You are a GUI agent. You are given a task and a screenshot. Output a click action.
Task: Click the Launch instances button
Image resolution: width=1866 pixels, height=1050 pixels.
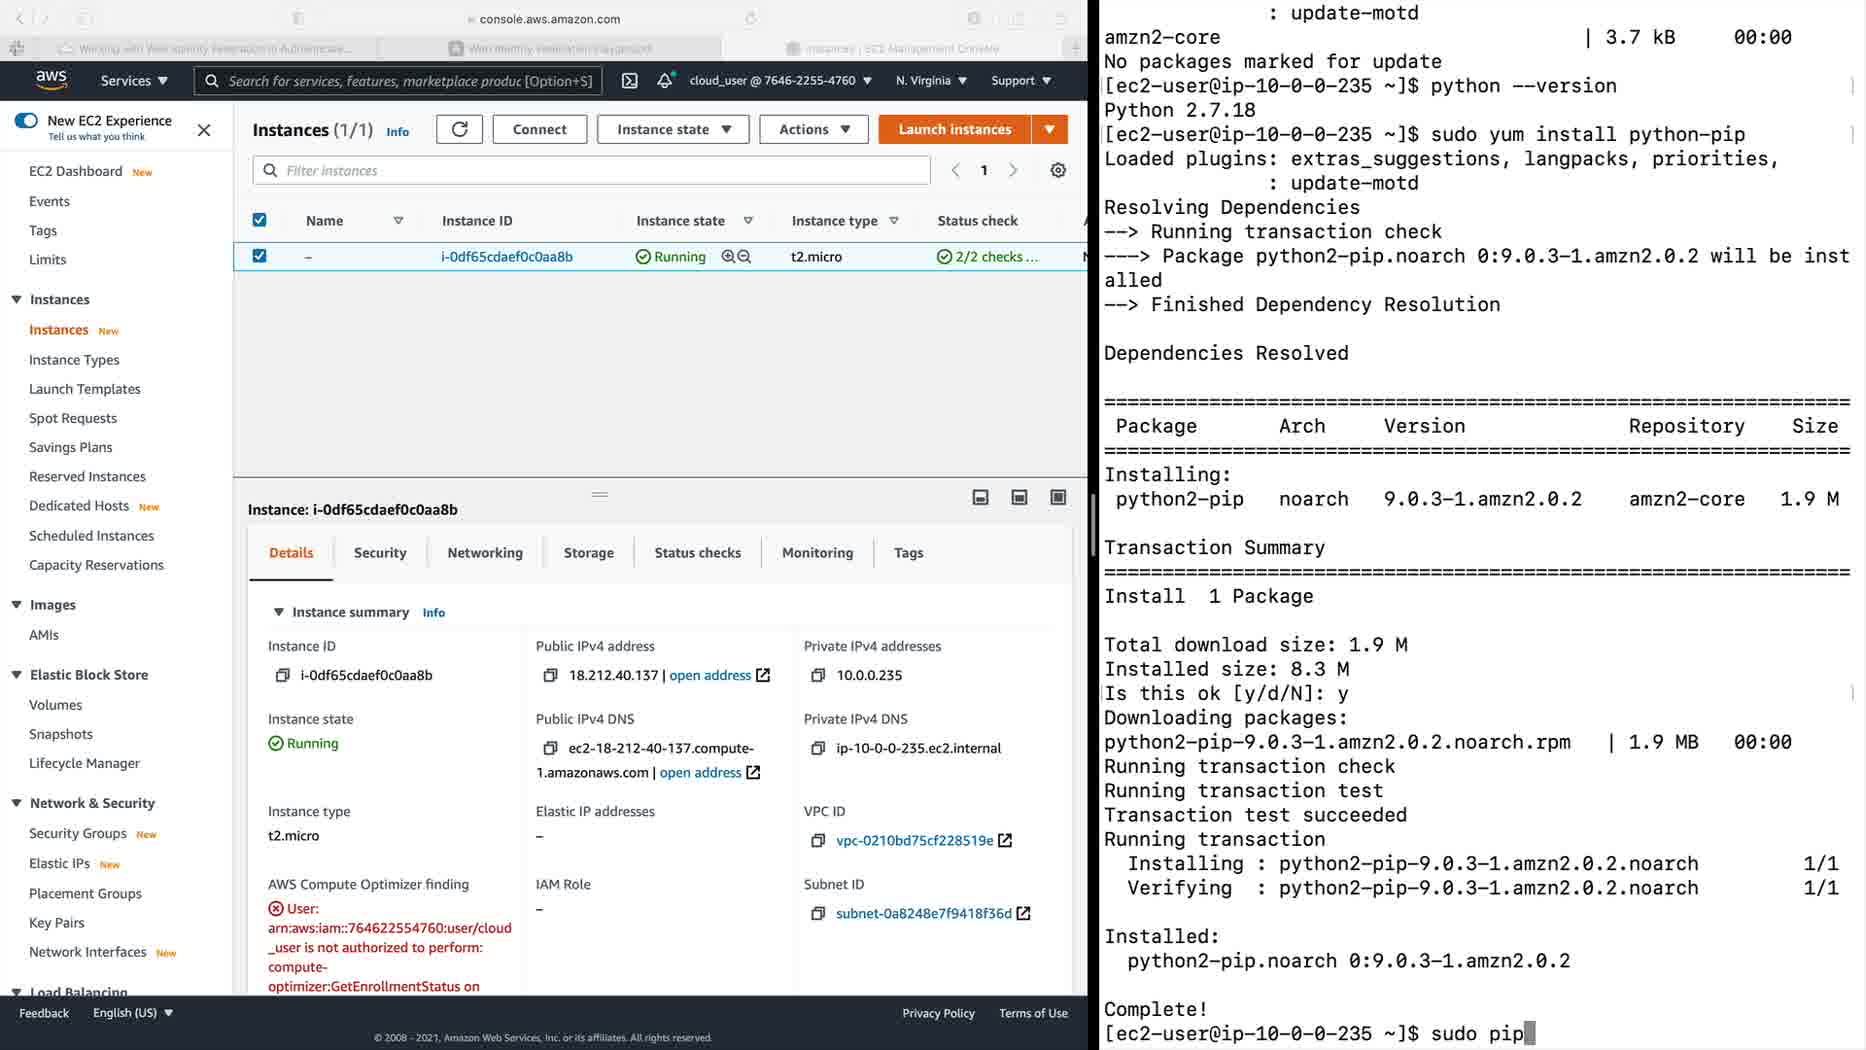click(955, 129)
